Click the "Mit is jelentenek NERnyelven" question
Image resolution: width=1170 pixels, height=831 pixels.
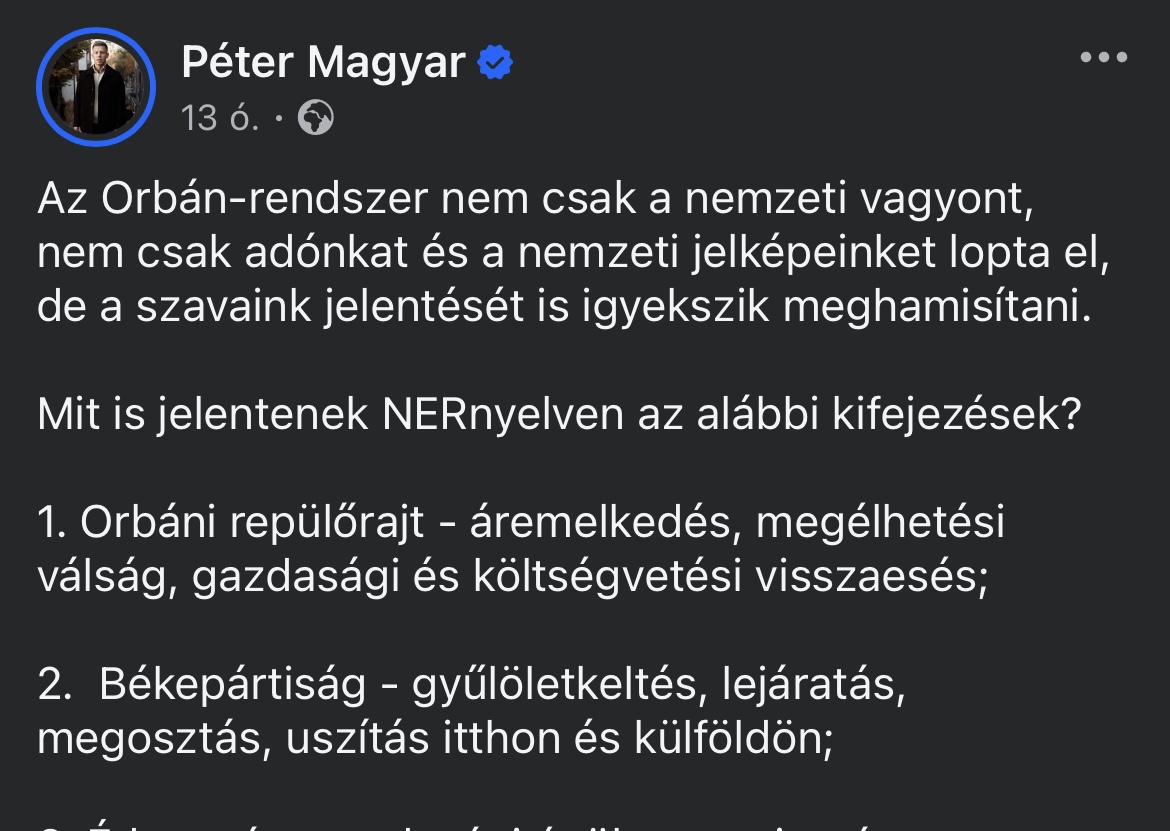pyautogui.click(x=559, y=414)
